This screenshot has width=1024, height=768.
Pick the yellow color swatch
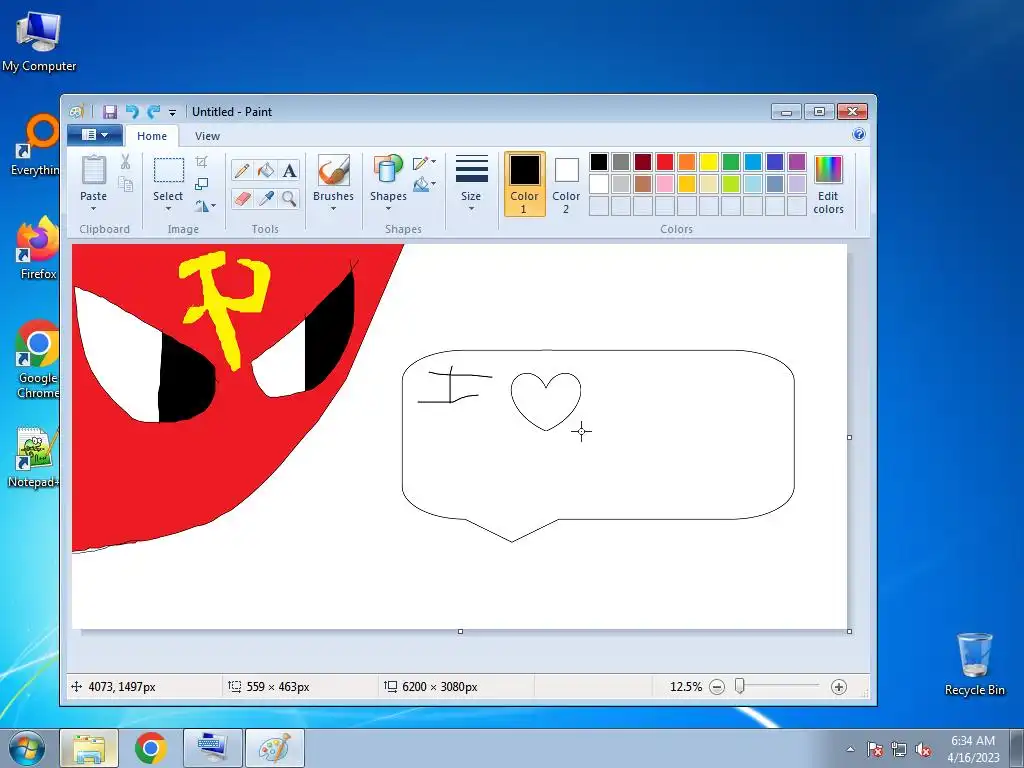(x=709, y=161)
